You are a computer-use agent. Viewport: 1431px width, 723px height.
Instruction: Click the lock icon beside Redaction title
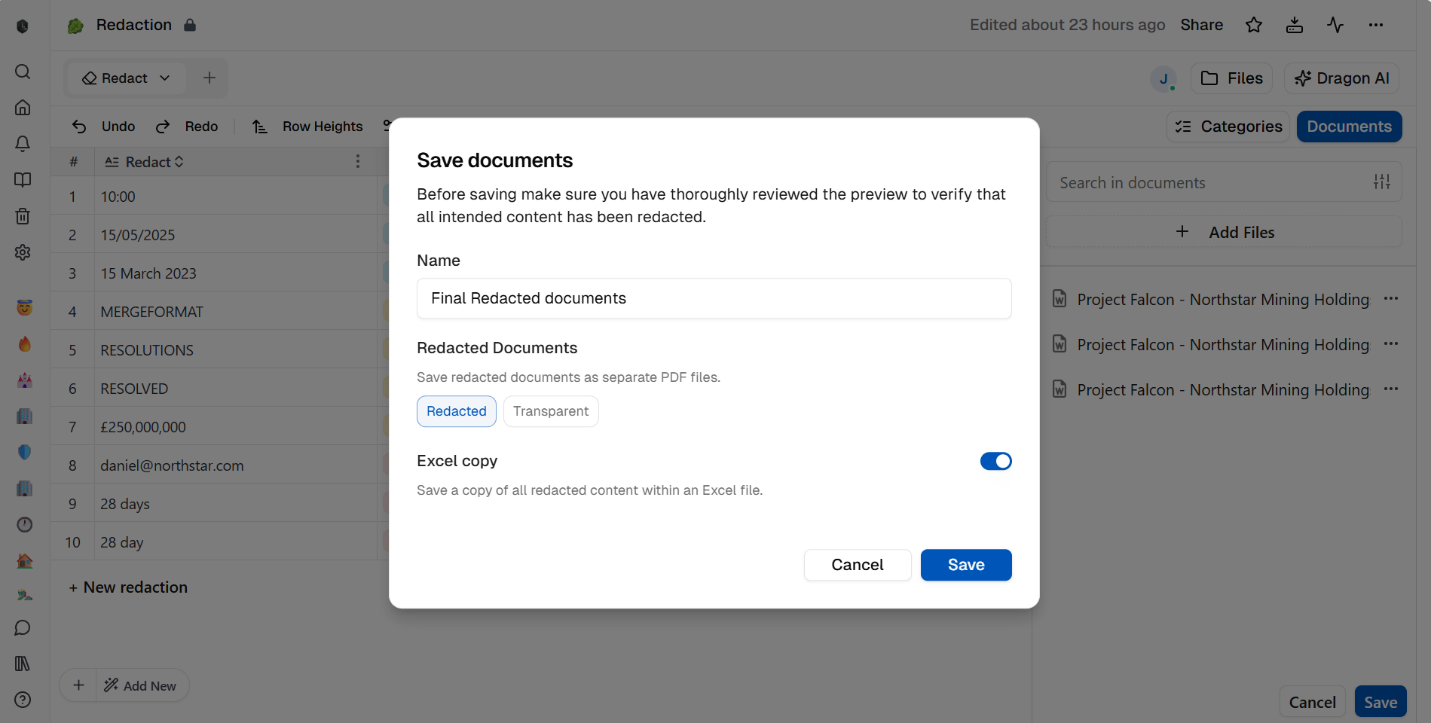click(190, 25)
